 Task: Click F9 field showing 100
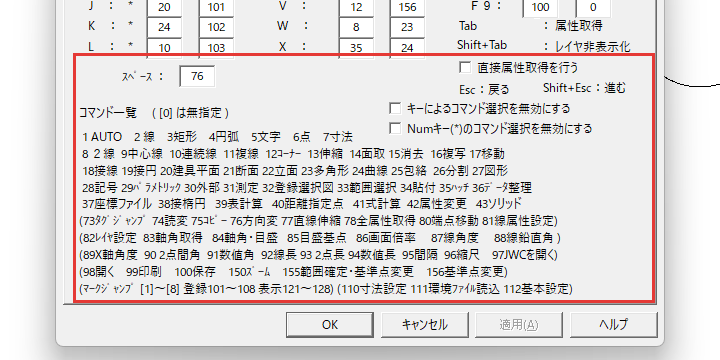pyautogui.click(x=540, y=7)
